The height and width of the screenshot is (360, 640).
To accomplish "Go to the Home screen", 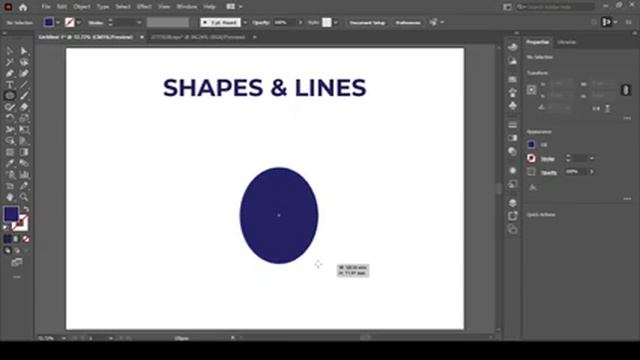I will [23, 7].
